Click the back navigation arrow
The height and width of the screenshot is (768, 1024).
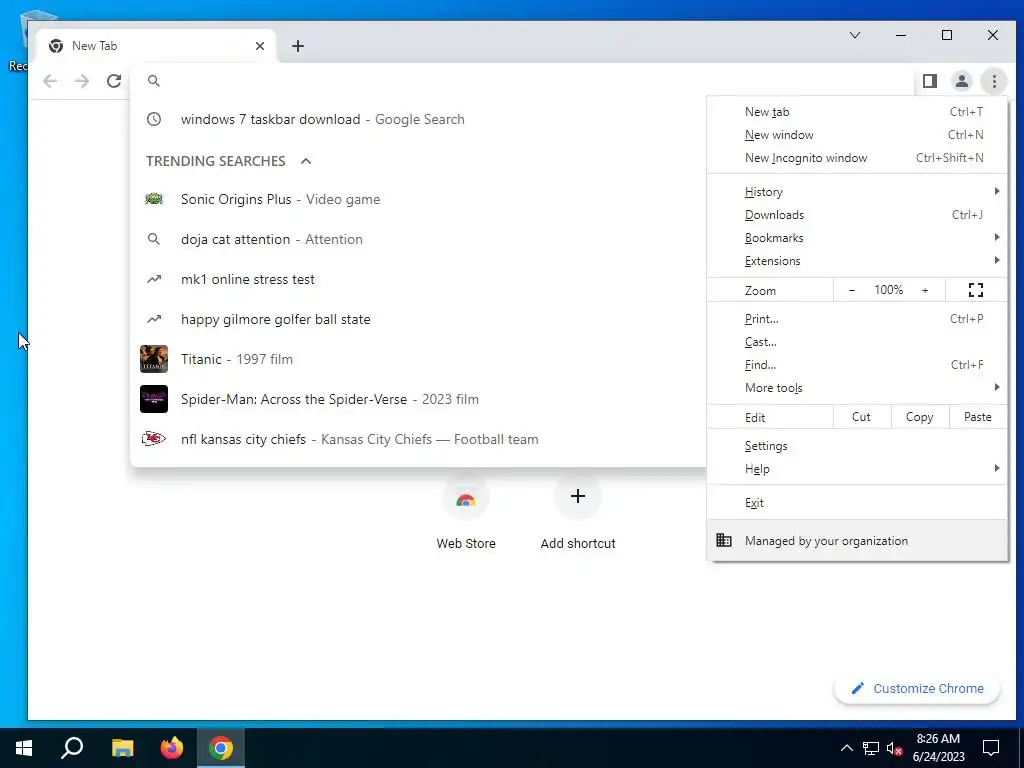50,81
